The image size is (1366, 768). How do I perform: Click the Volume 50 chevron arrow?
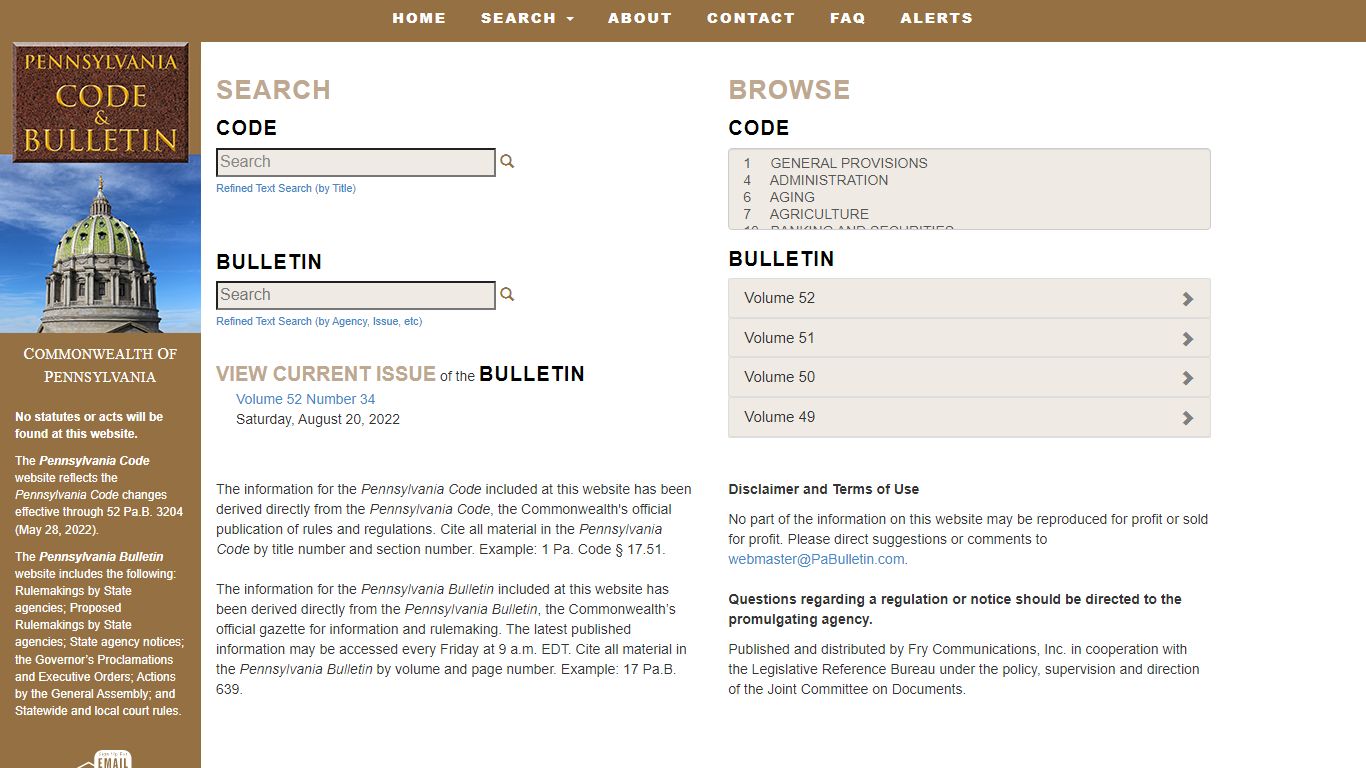(1188, 378)
